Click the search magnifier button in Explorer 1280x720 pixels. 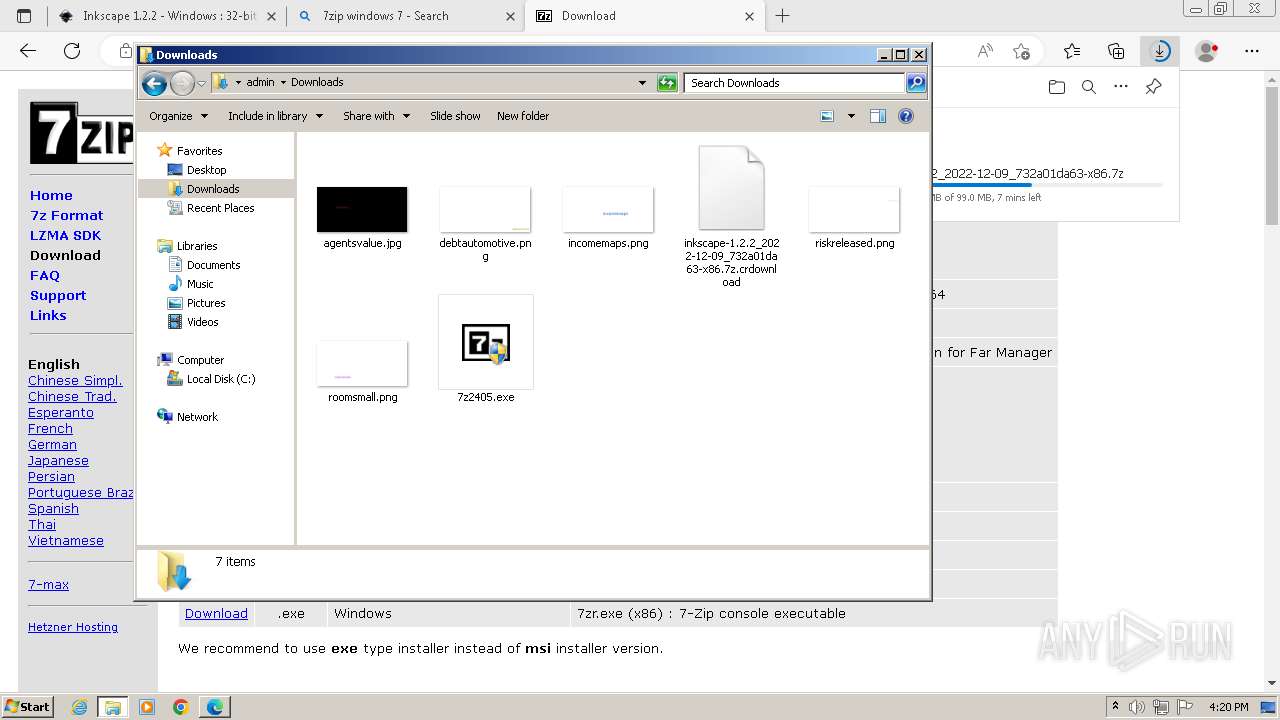(x=916, y=83)
